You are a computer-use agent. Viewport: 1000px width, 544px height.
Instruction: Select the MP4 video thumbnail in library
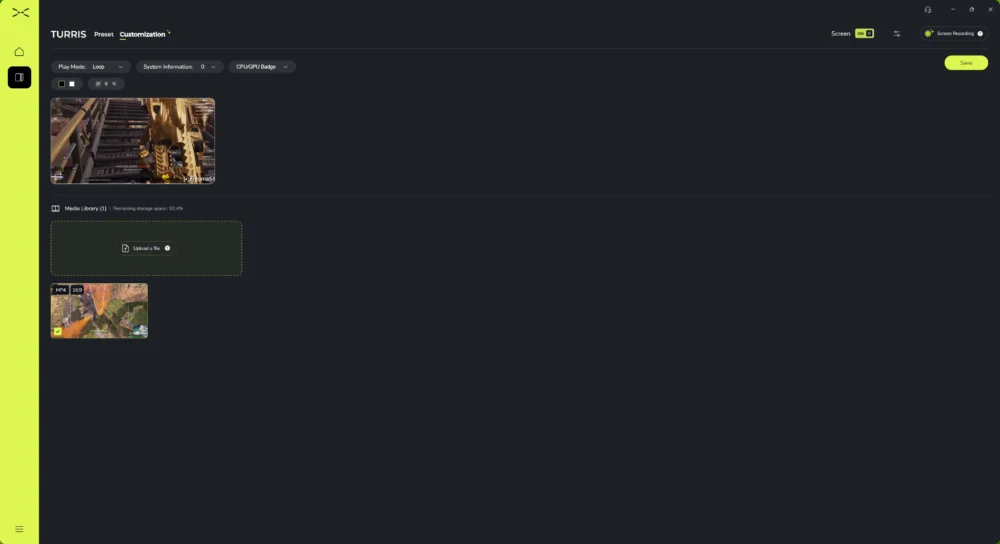pos(99,311)
